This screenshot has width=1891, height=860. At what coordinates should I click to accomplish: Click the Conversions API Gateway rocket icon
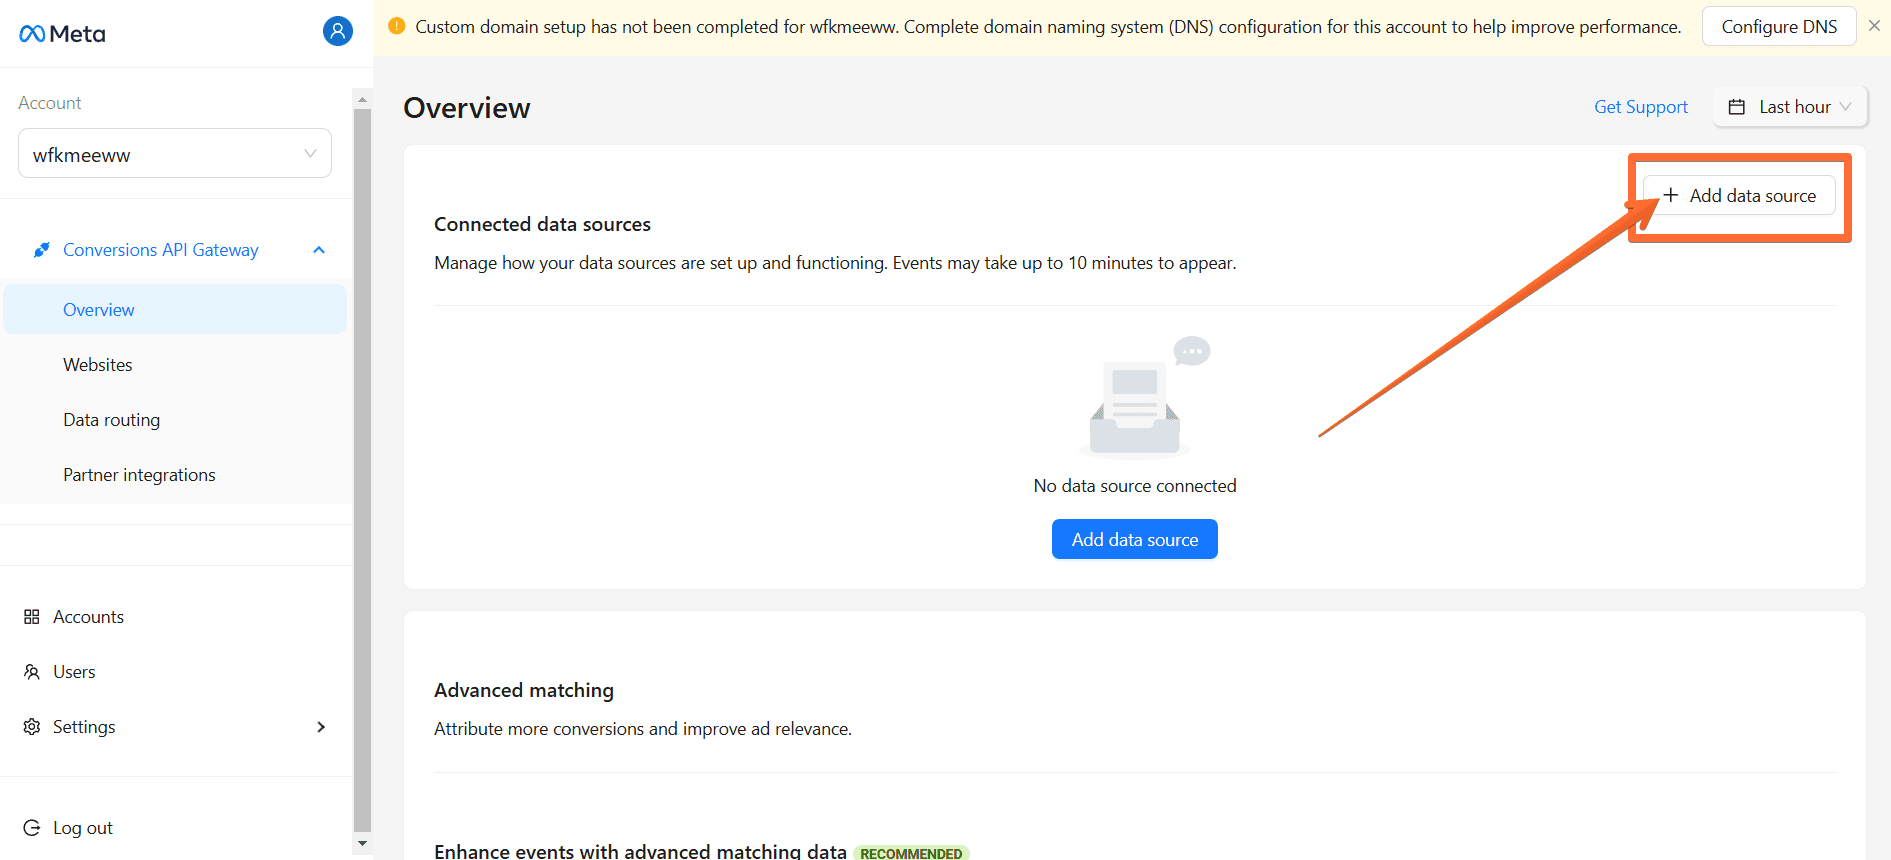click(41, 250)
